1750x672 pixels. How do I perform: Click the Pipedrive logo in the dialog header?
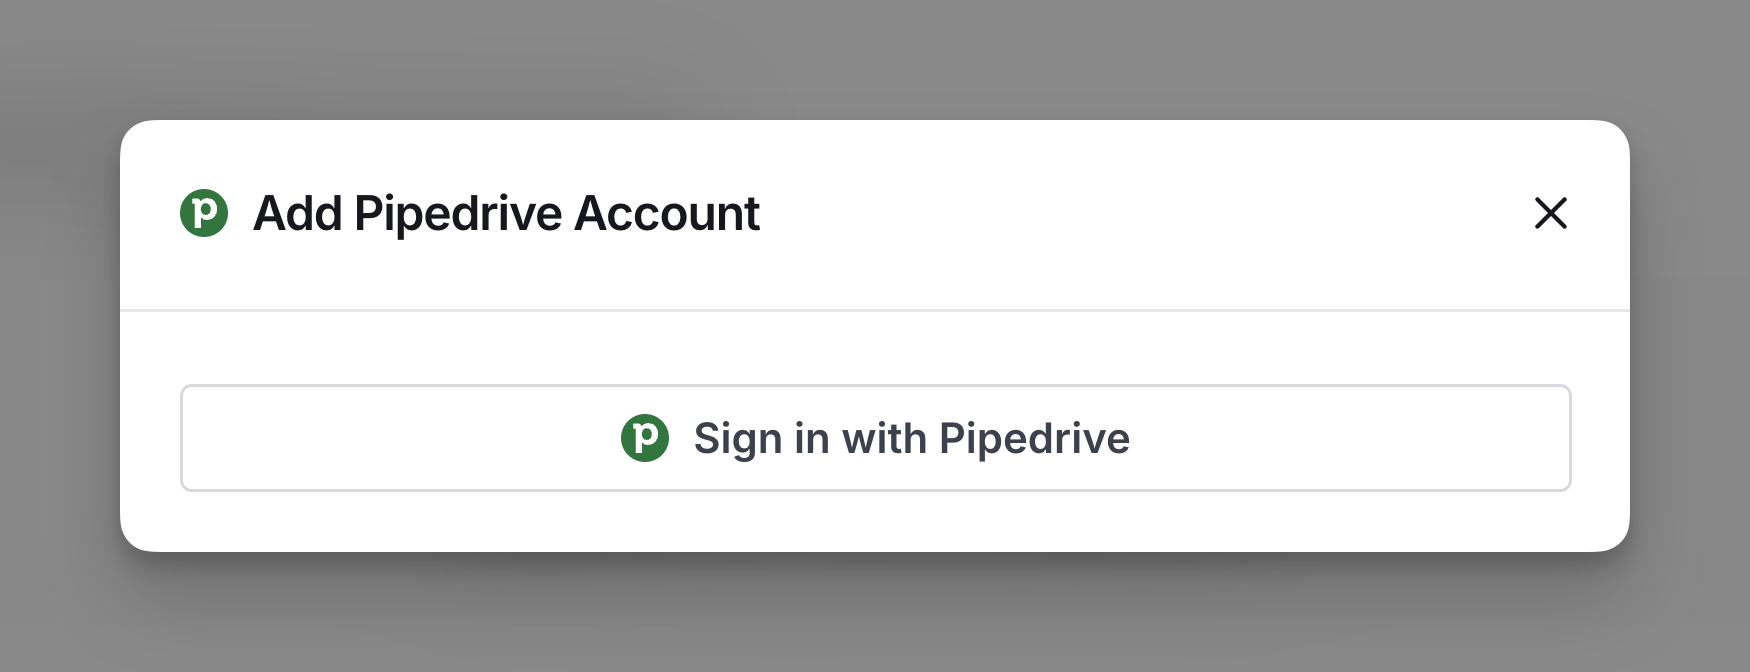pyautogui.click(x=204, y=213)
